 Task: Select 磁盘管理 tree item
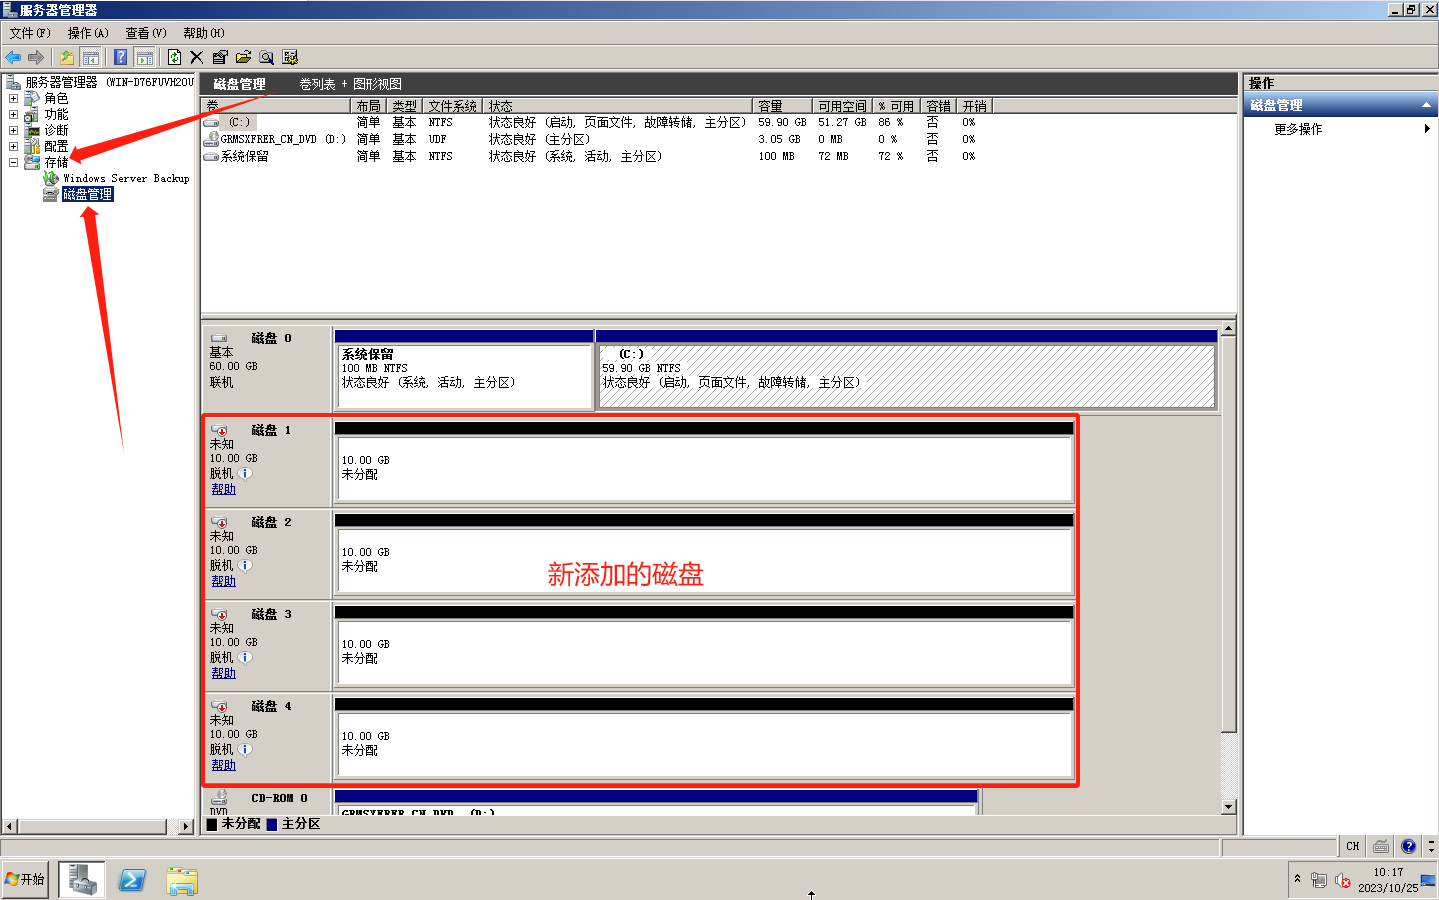point(88,194)
